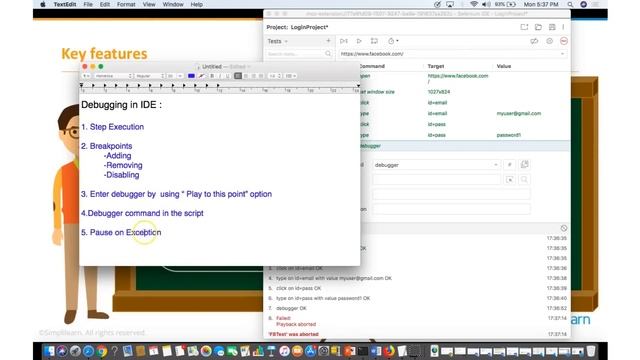Viewport: 640px width, 360px height.
Task: Open the Help menu
Action: [x=197, y=4]
